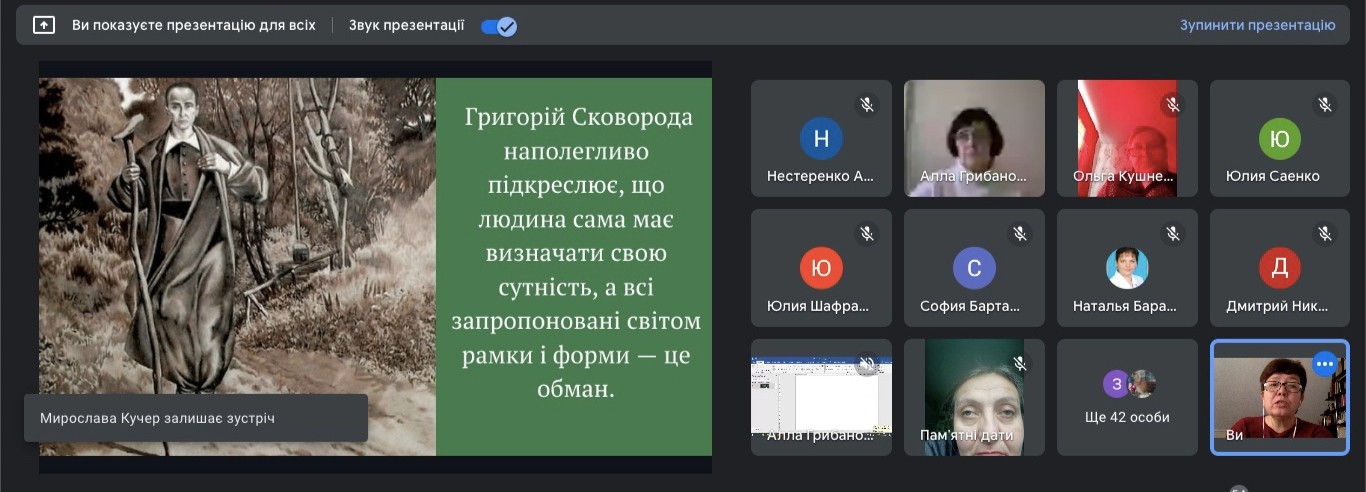This screenshot has height=492, width=1366.
Task: Click the Сковорода presentation slide
Action: (x=375, y=265)
